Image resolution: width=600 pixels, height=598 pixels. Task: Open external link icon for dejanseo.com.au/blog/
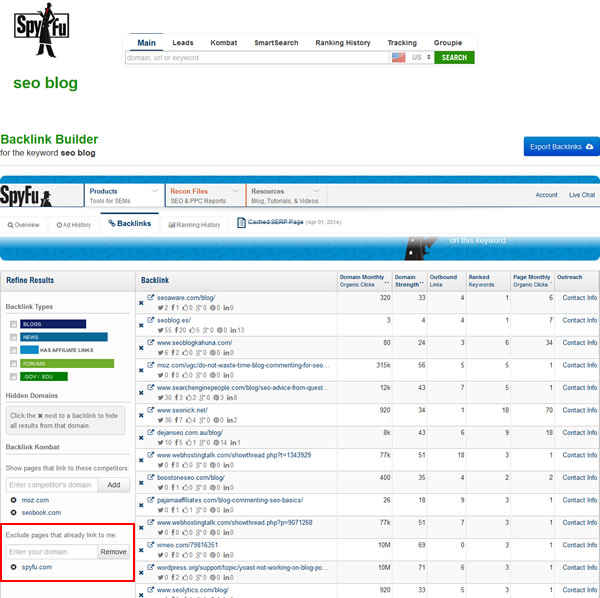click(x=151, y=432)
